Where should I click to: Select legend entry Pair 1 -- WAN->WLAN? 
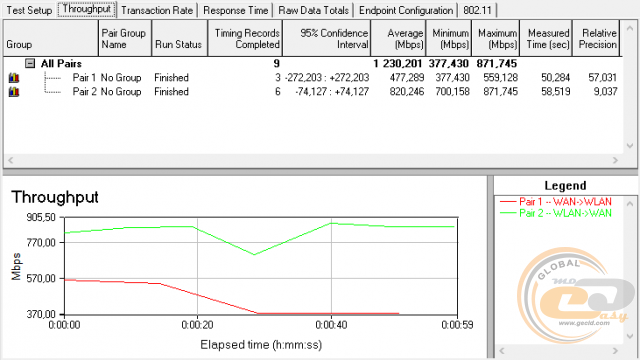[556, 202]
